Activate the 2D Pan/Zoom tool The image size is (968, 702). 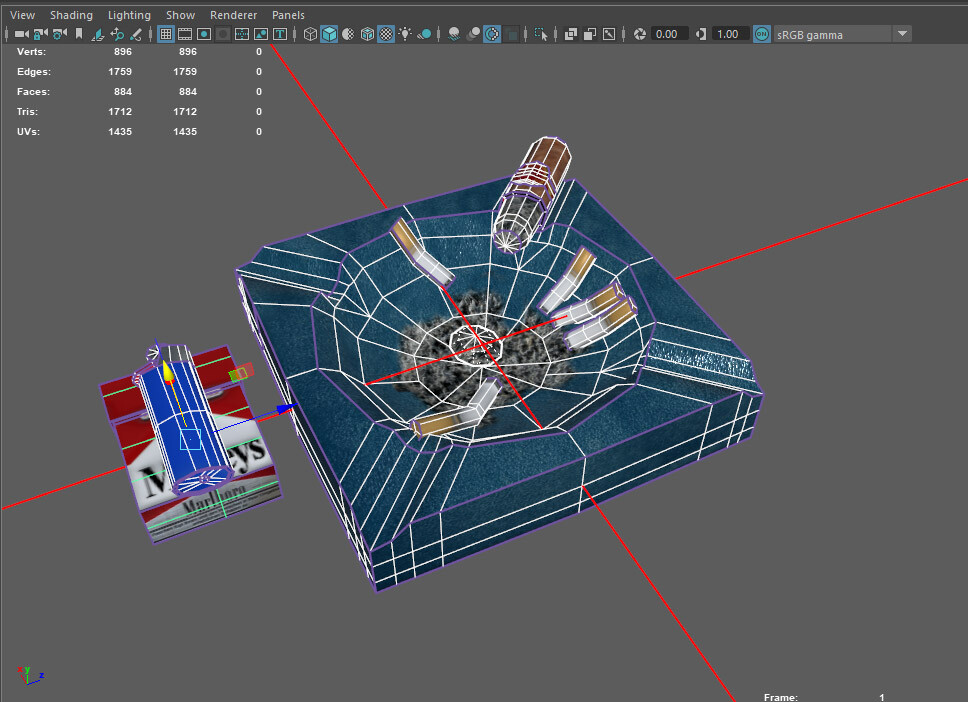[x=117, y=34]
